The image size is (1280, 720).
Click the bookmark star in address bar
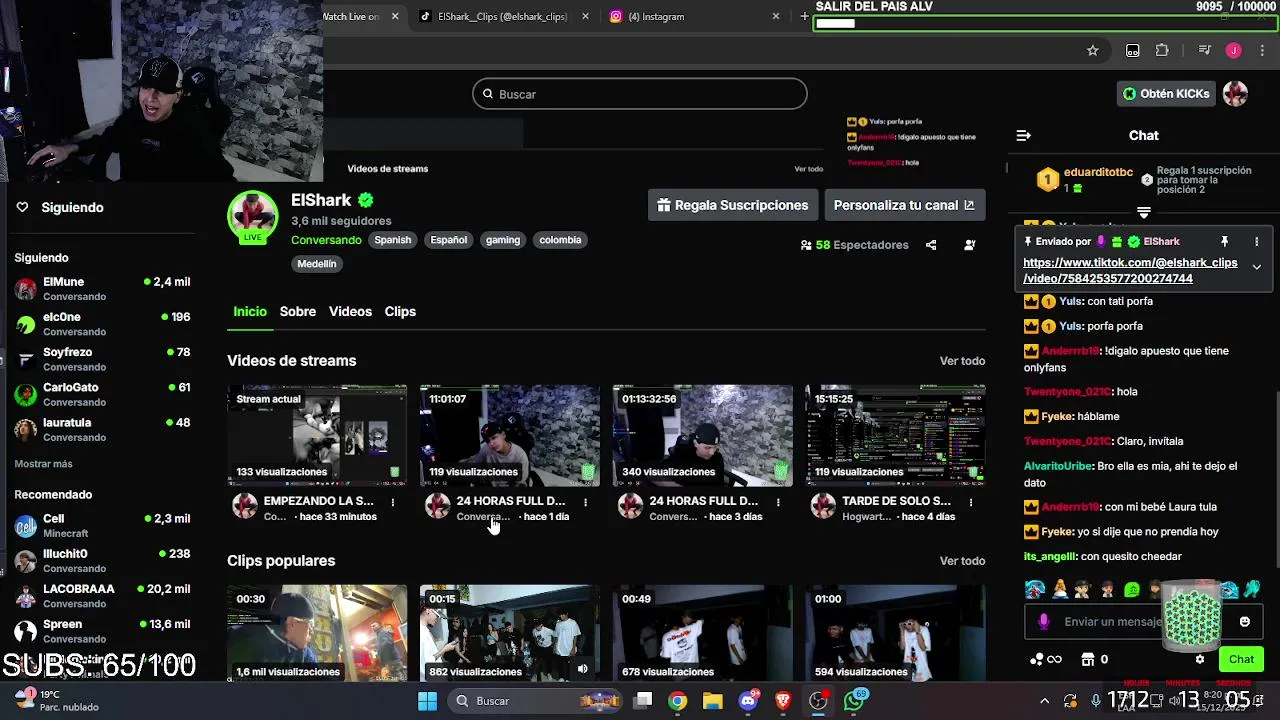[x=1092, y=51]
